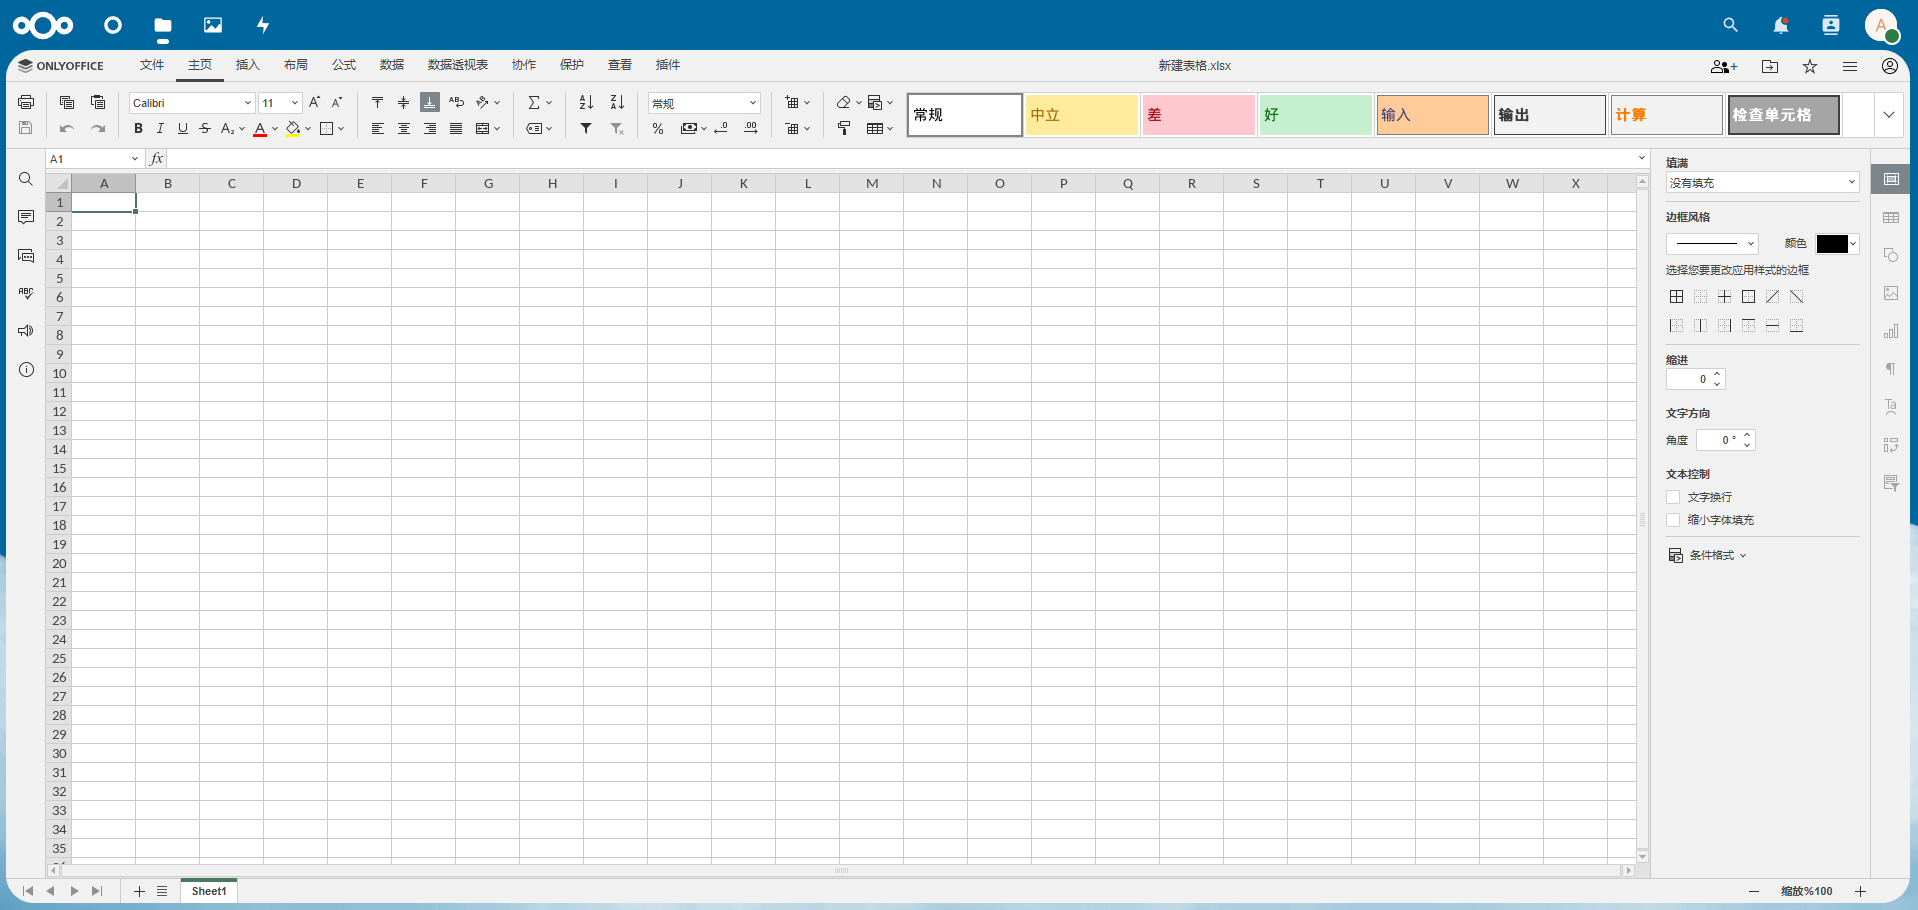The width and height of the screenshot is (1918, 910).
Task: Align text right
Action: [x=430, y=128]
